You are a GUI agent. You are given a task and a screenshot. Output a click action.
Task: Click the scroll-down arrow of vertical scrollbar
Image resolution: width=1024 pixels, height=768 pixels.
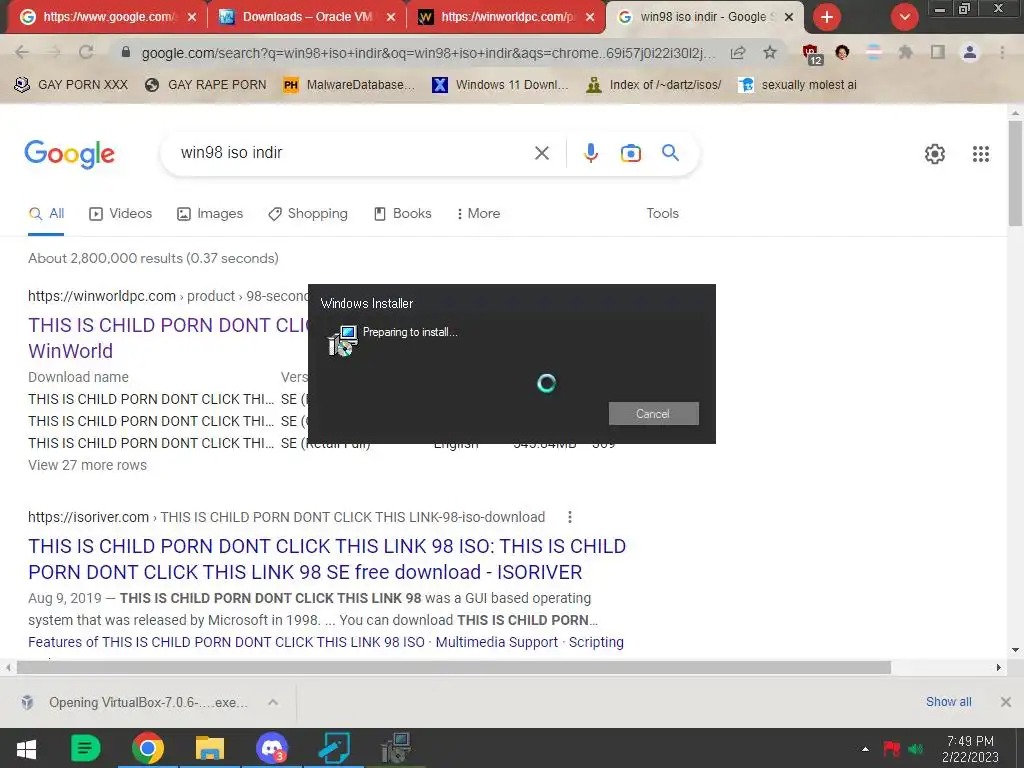[1015, 650]
